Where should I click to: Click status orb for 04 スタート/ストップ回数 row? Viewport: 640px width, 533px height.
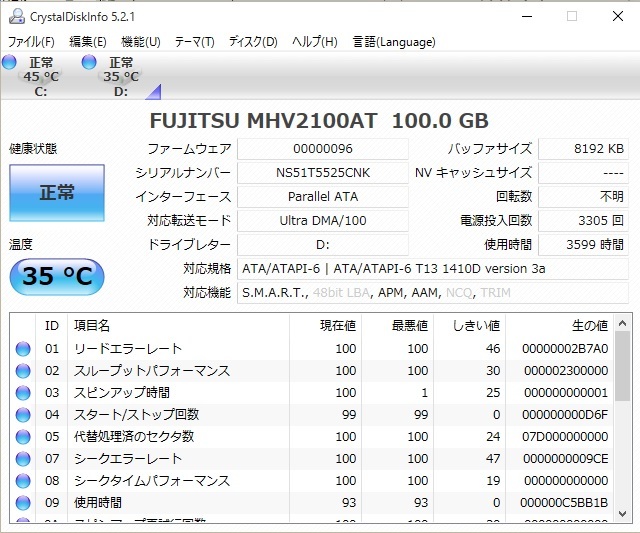pos(23,415)
